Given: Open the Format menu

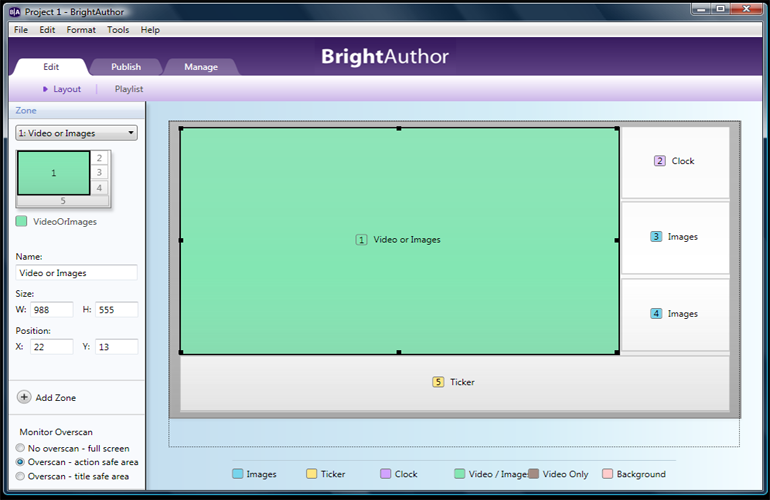Looking at the screenshot, I should pos(81,30).
